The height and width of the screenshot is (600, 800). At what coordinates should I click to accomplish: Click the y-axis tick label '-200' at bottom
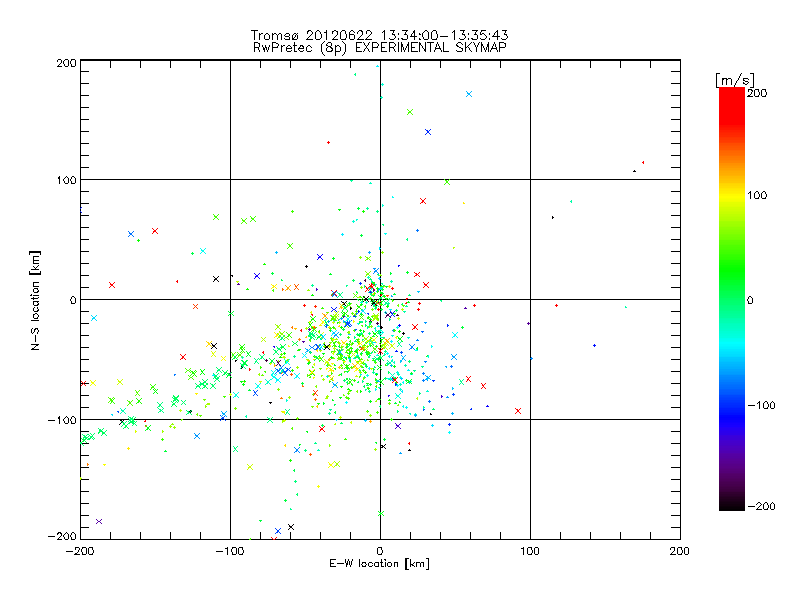pos(62,537)
